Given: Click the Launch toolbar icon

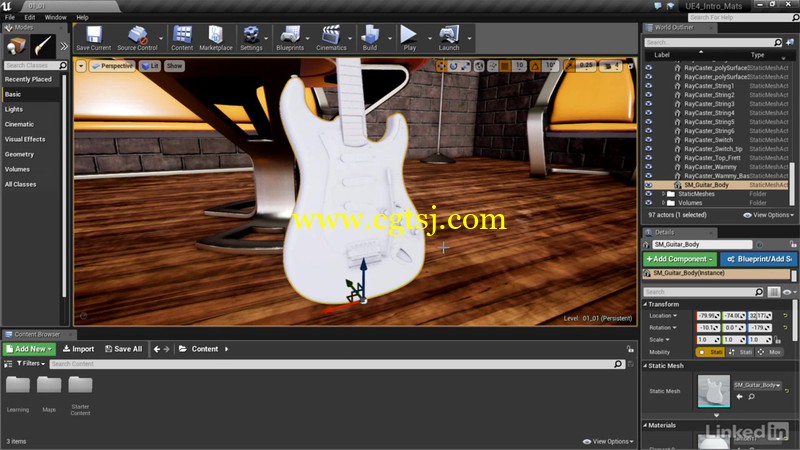Looking at the screenshot, I should tap(449, 38).
